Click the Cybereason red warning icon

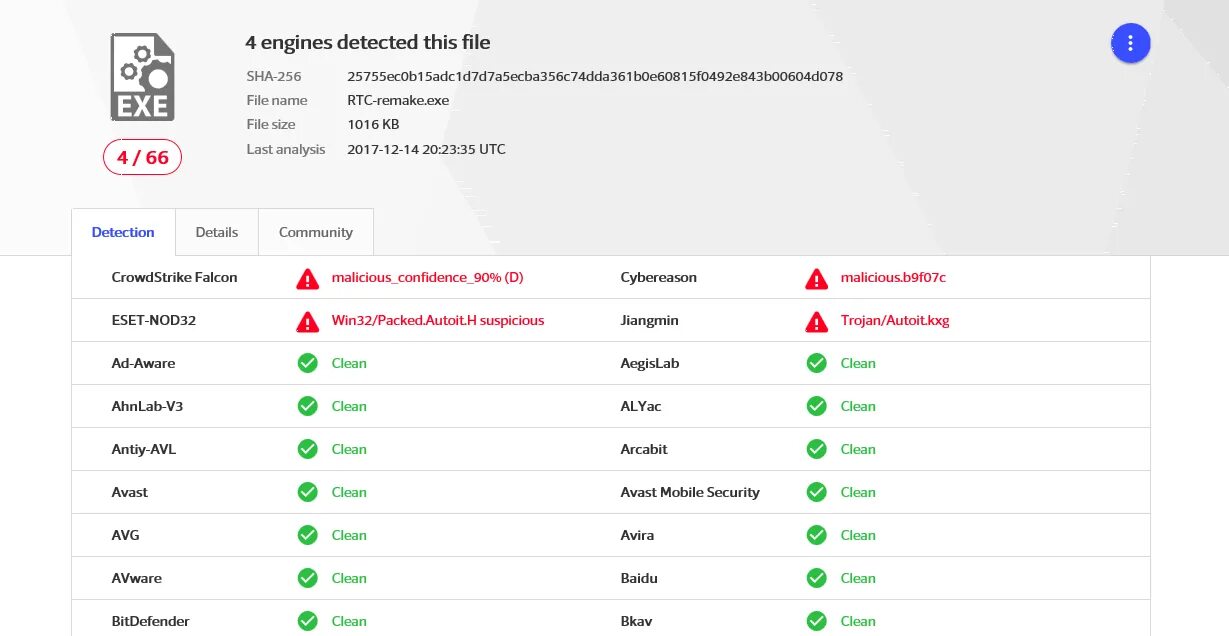tap(816, 278)
